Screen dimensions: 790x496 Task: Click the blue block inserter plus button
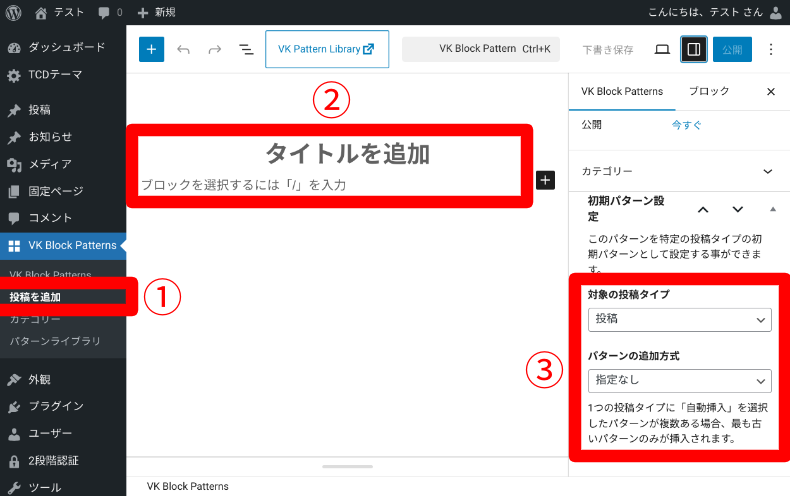click(152, 49)
